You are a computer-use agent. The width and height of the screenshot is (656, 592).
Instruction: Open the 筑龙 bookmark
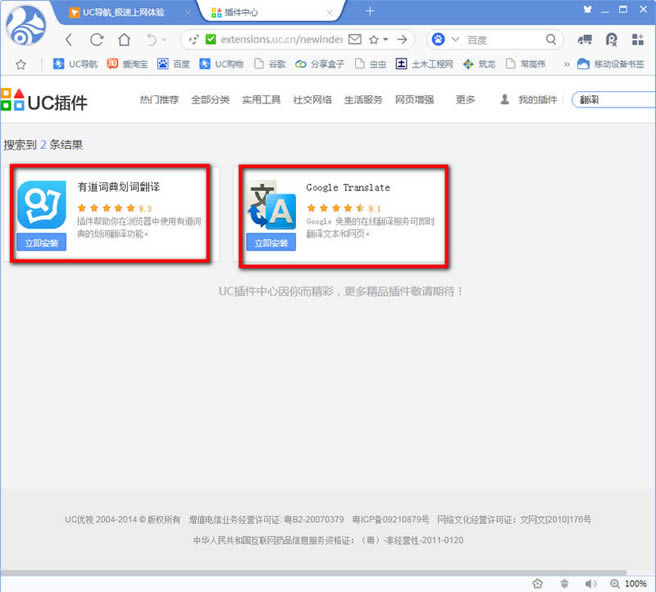point(479,64)
